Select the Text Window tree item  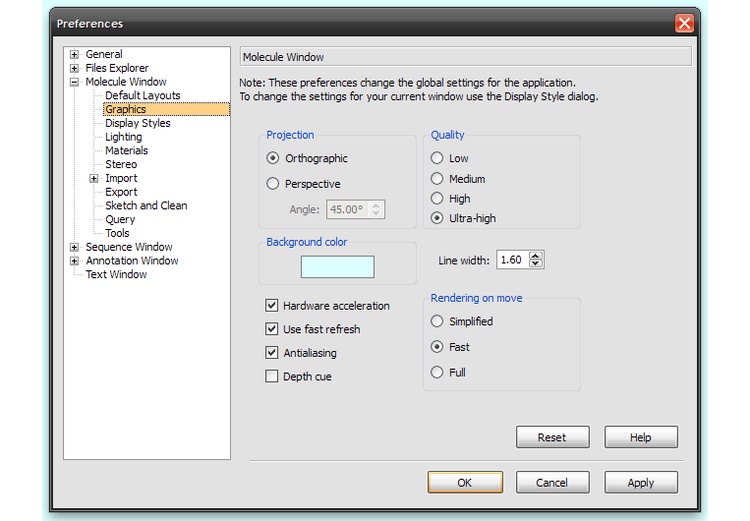(116, 275)
